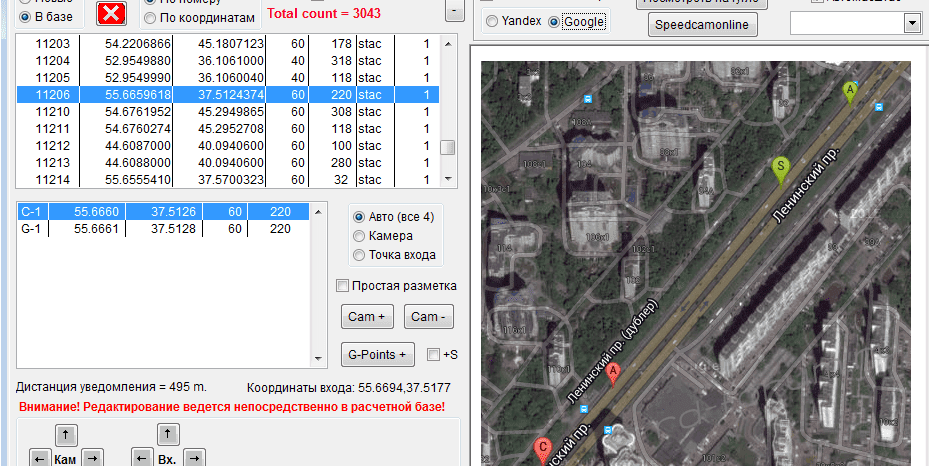
Task: Tick the +S checkbox
Action: 432,354
